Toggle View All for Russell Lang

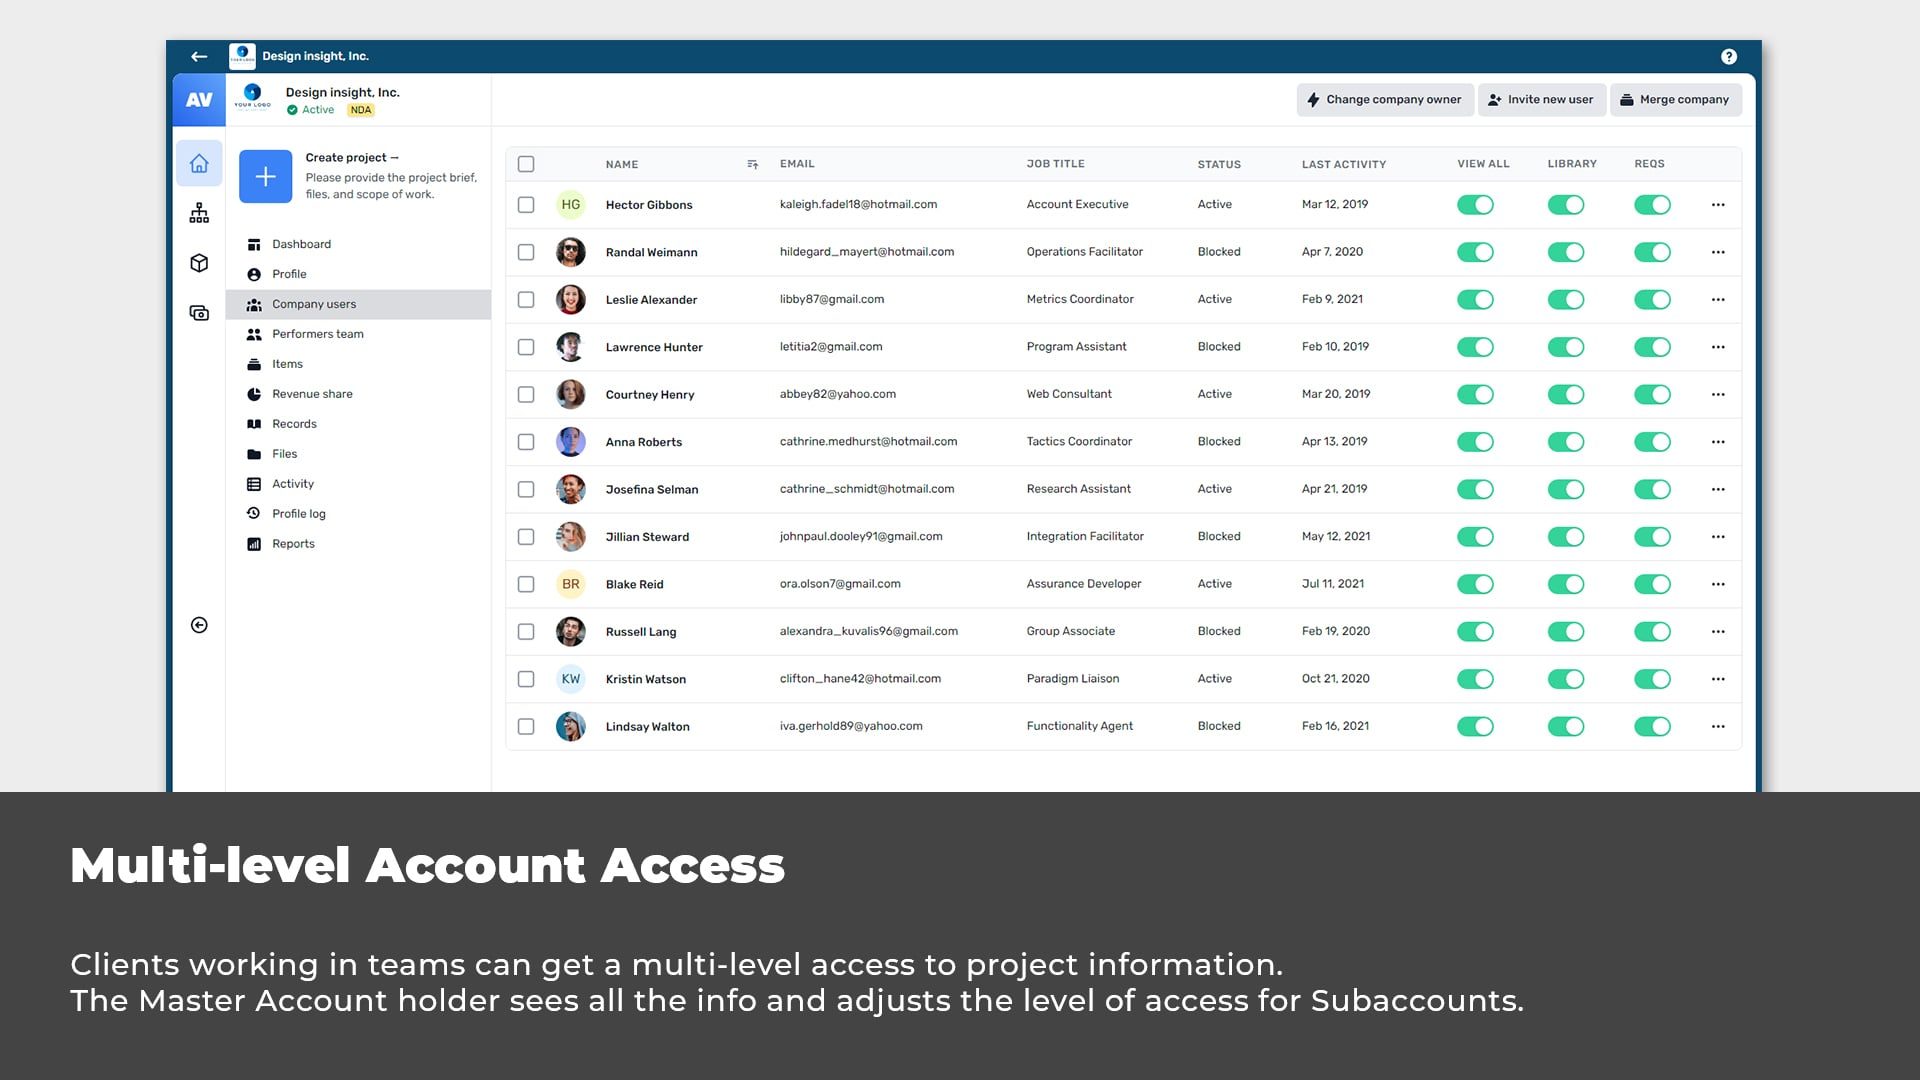point(1475,632)
